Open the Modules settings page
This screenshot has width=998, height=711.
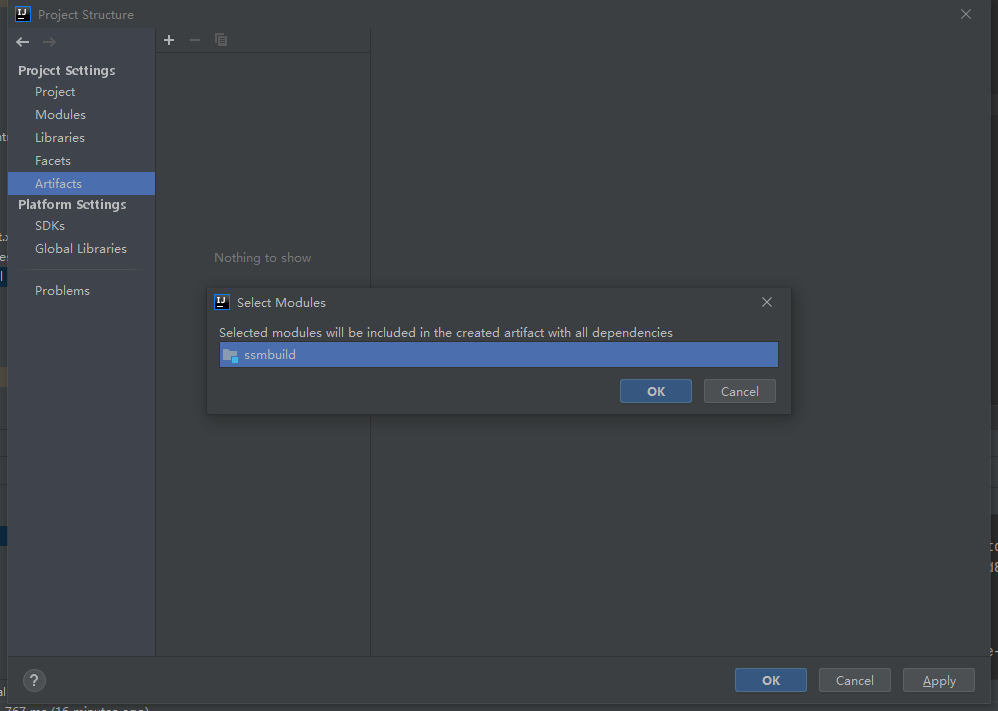[81, 115]
